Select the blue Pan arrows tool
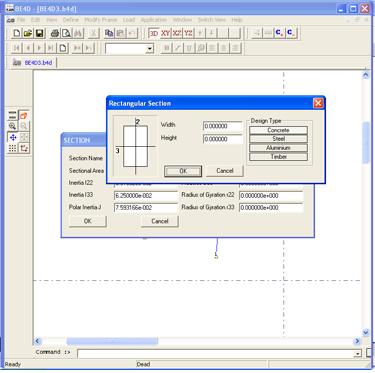 pos(13,137)
